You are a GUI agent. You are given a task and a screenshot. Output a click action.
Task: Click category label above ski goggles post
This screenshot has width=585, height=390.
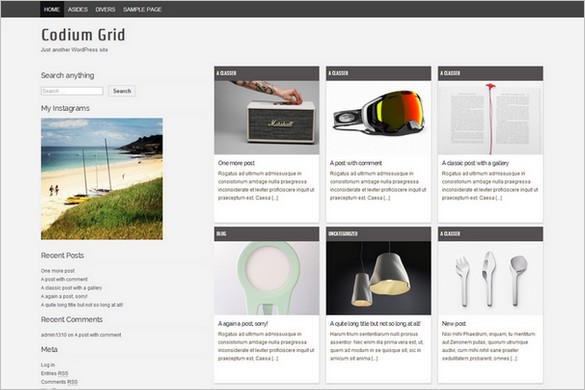coord(338,73)
